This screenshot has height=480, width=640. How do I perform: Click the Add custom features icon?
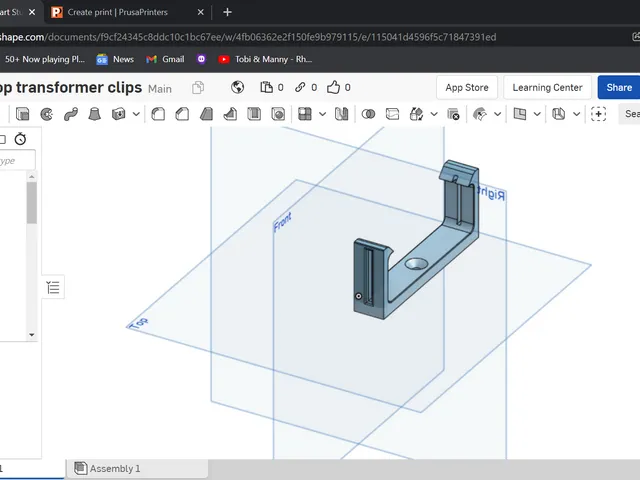coord(598,114)
